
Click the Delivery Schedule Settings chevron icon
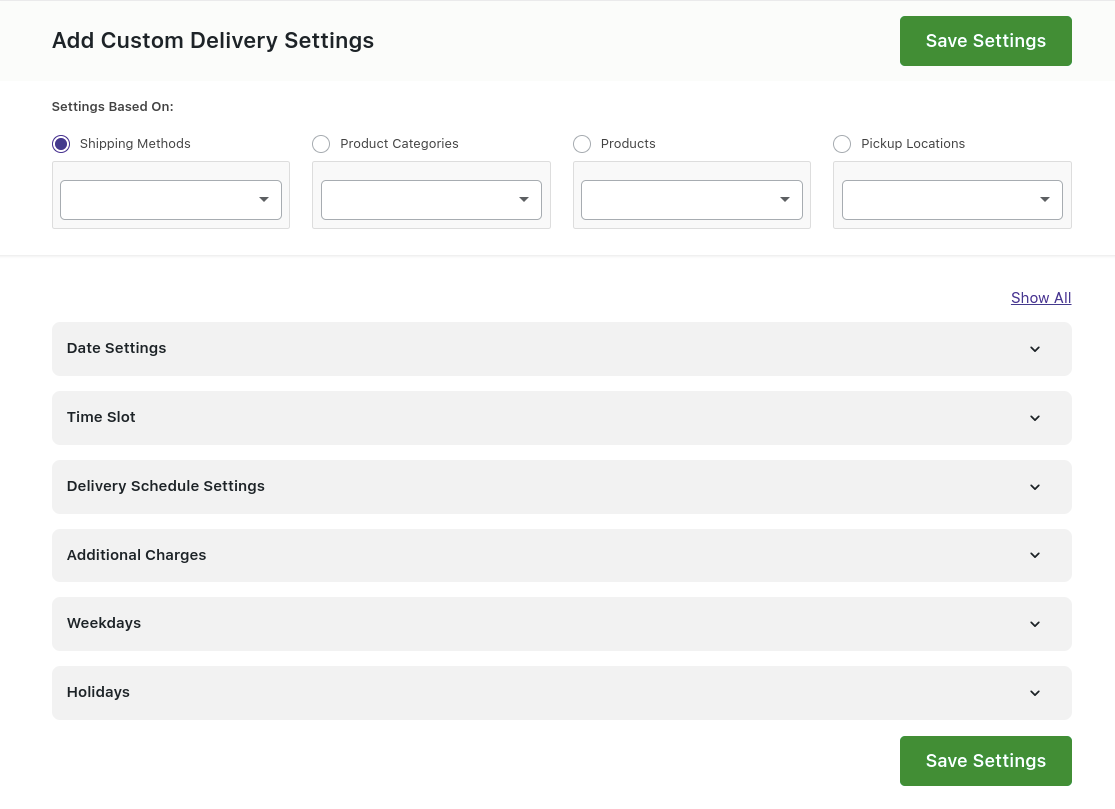coord(1035,487)
